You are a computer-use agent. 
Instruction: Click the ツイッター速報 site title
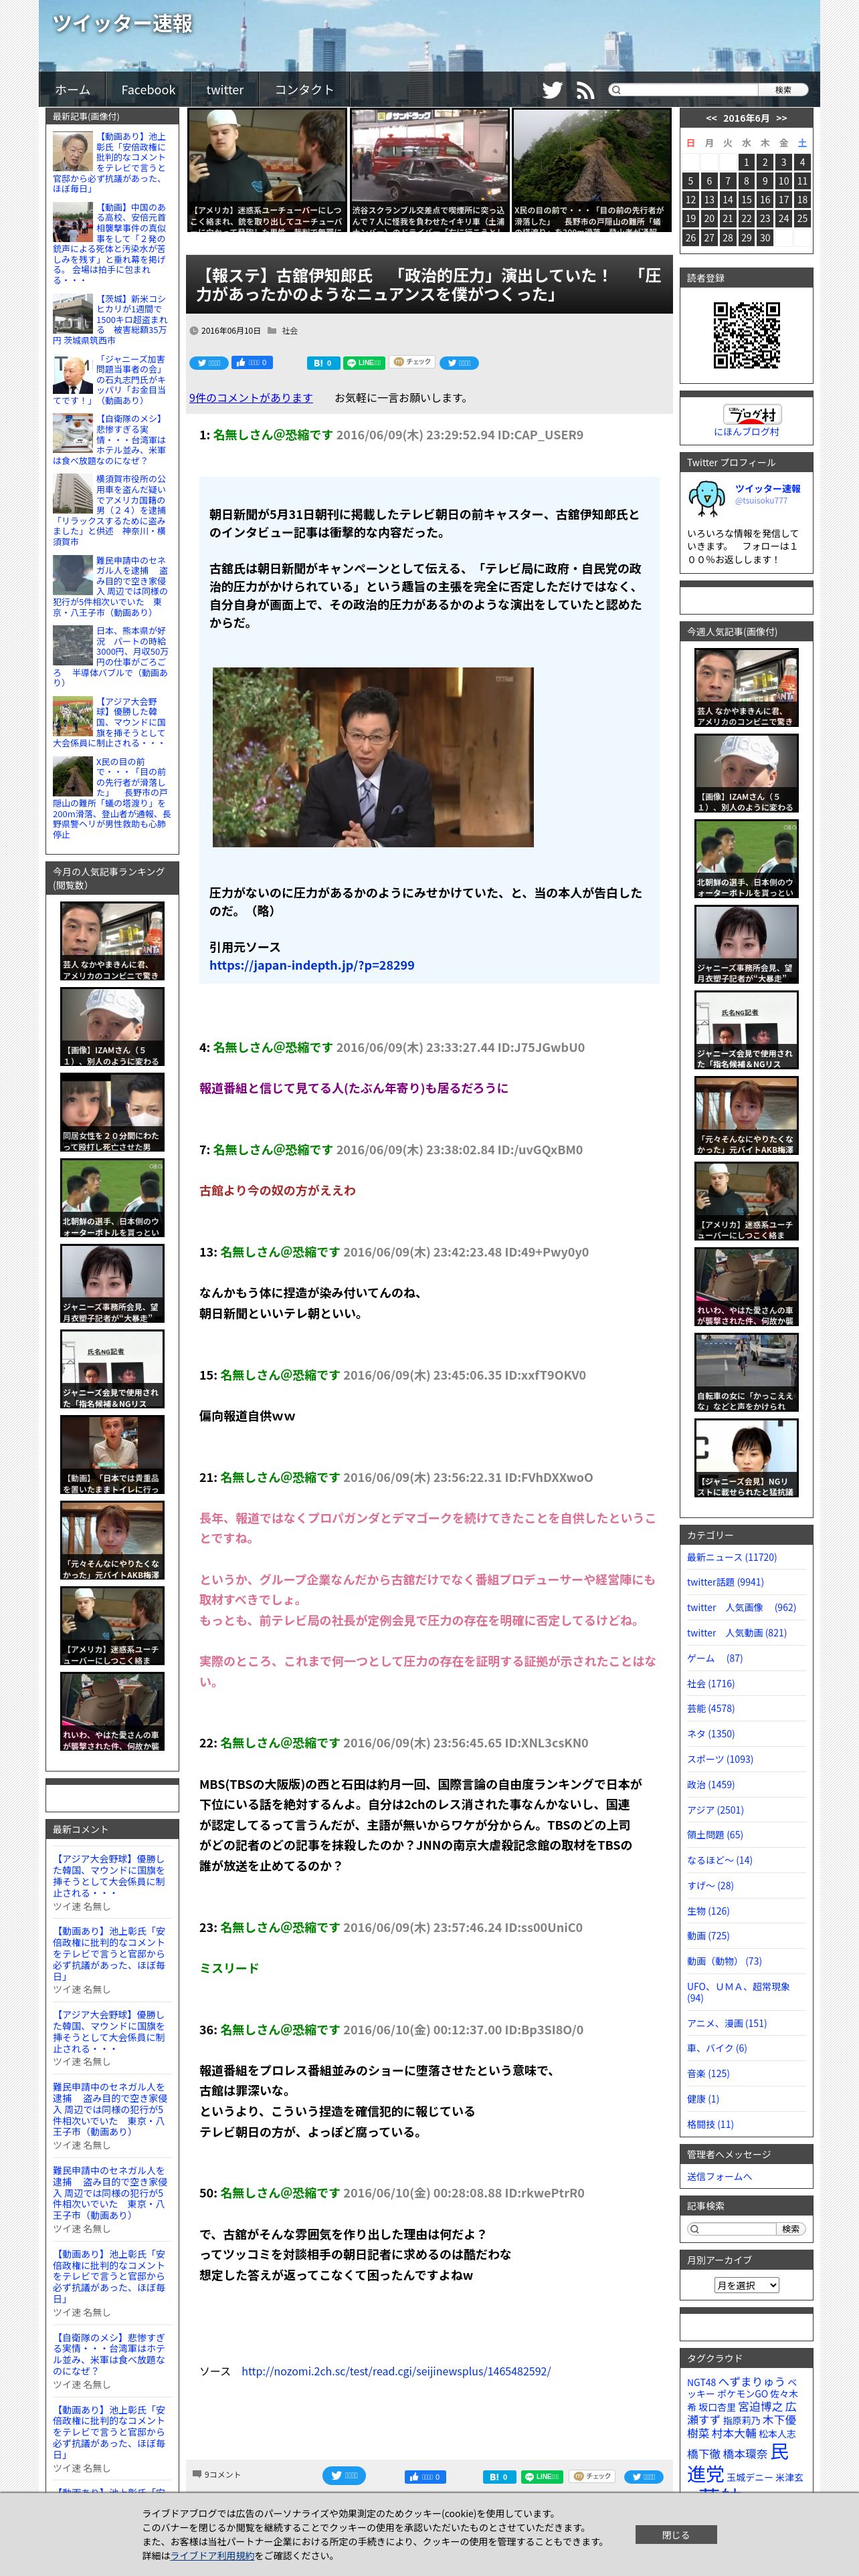(x=122, y=24)
